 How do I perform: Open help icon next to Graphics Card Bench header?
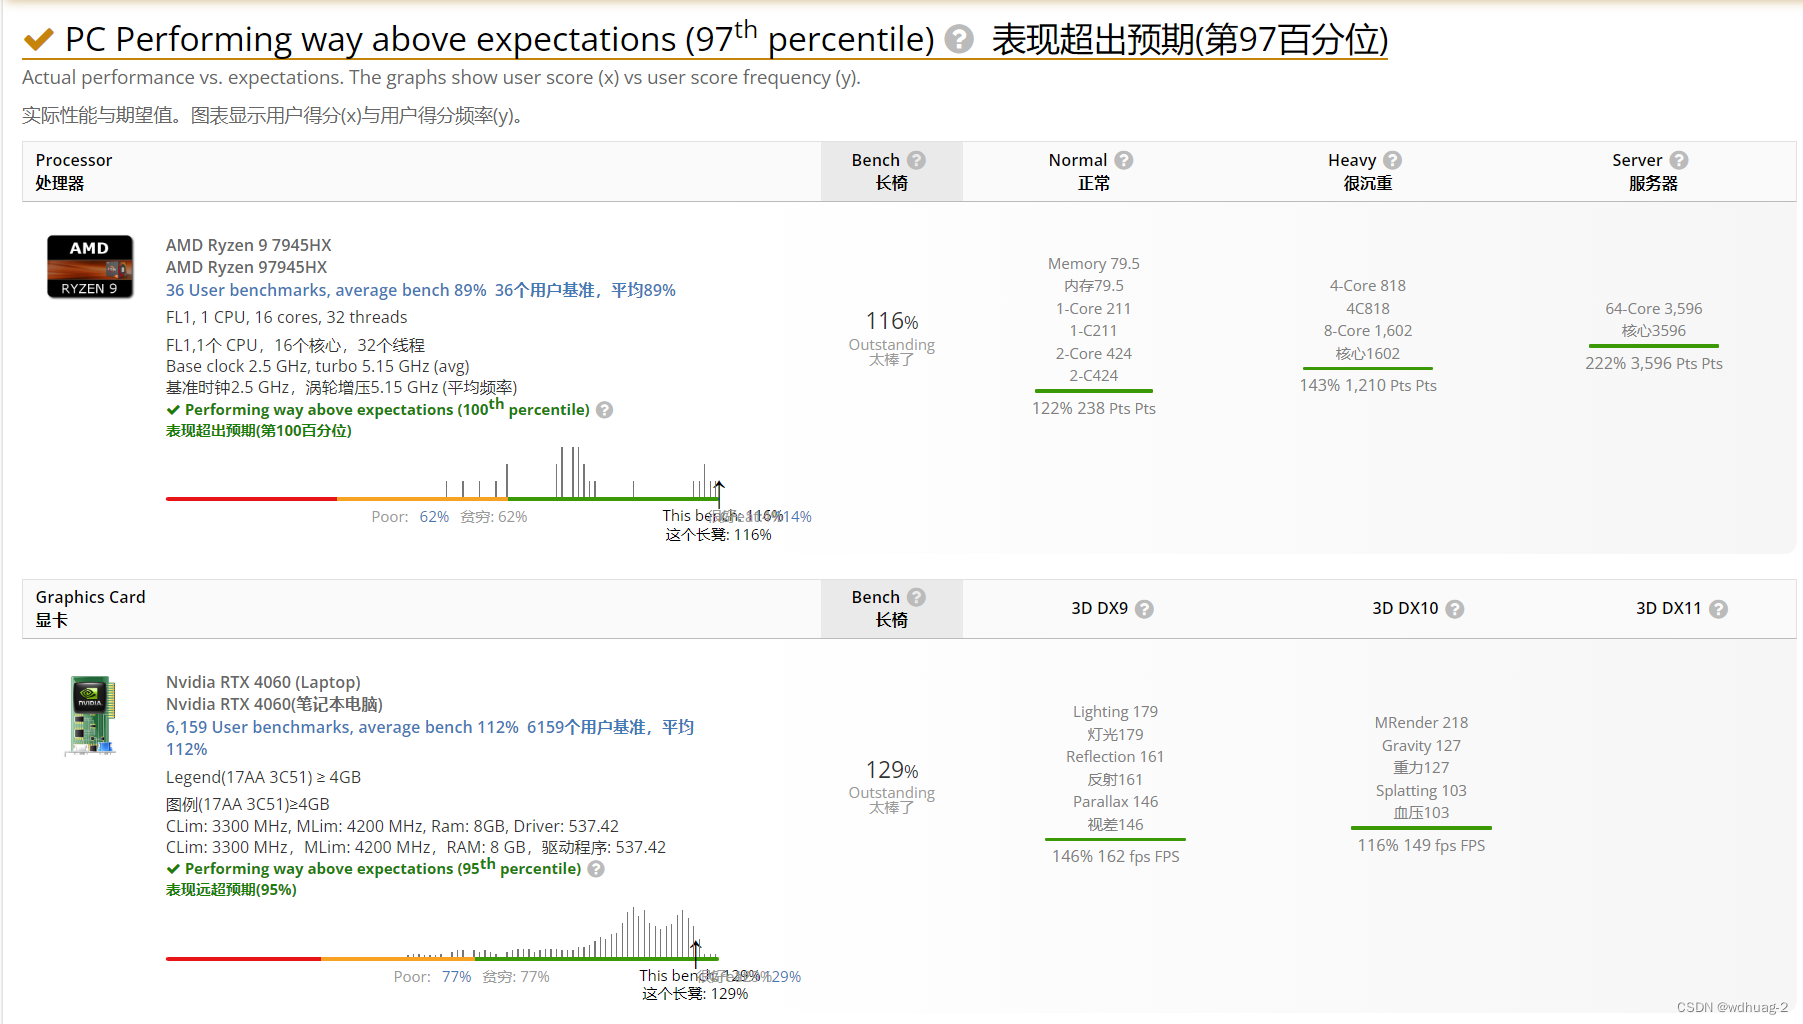point(916,597)
